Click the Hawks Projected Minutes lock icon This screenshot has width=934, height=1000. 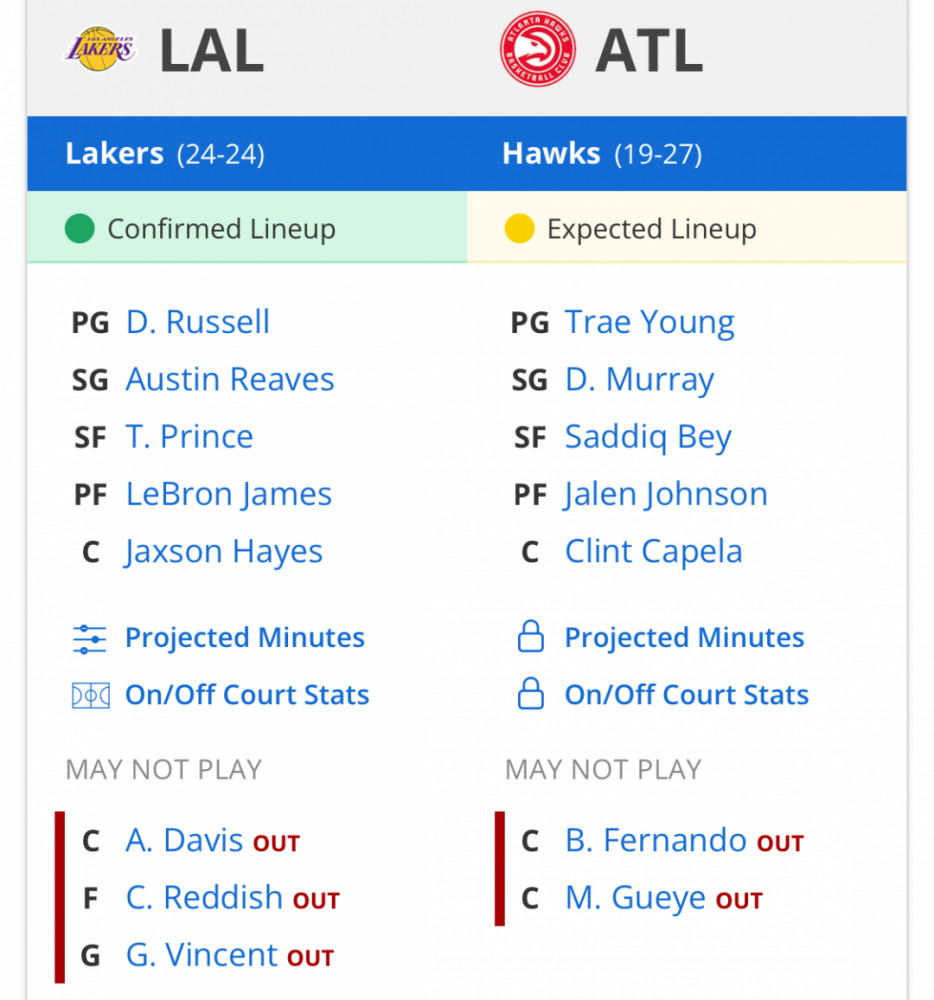point(530,636)
